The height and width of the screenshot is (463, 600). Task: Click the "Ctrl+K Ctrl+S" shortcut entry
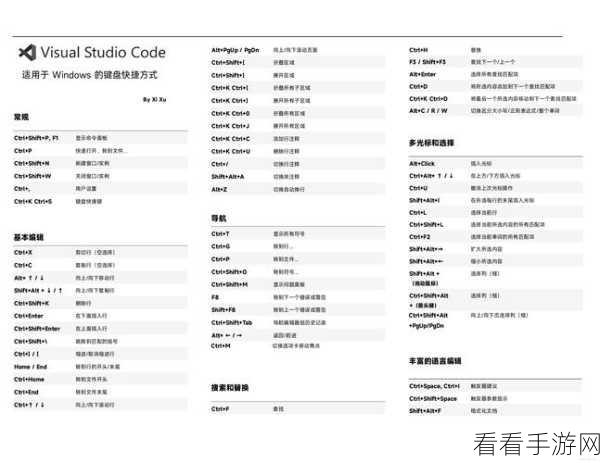[x=33, y=201]
